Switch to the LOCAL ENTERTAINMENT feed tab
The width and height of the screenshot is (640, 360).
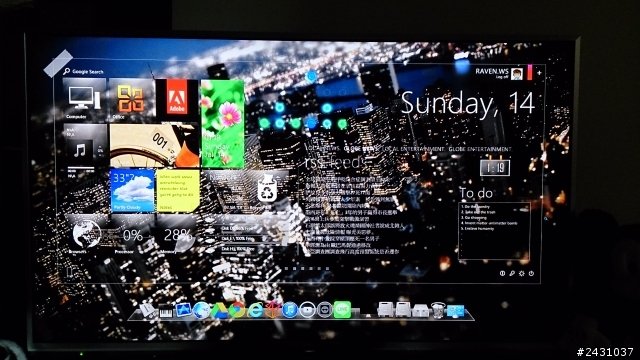(413, 149)
